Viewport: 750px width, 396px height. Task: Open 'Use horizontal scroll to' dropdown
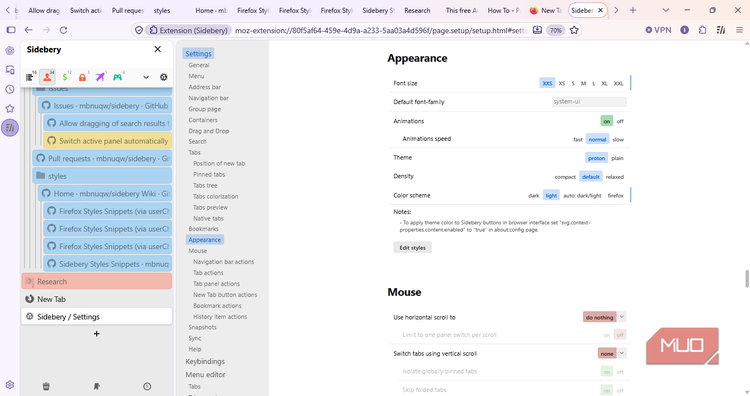[604, 317]
